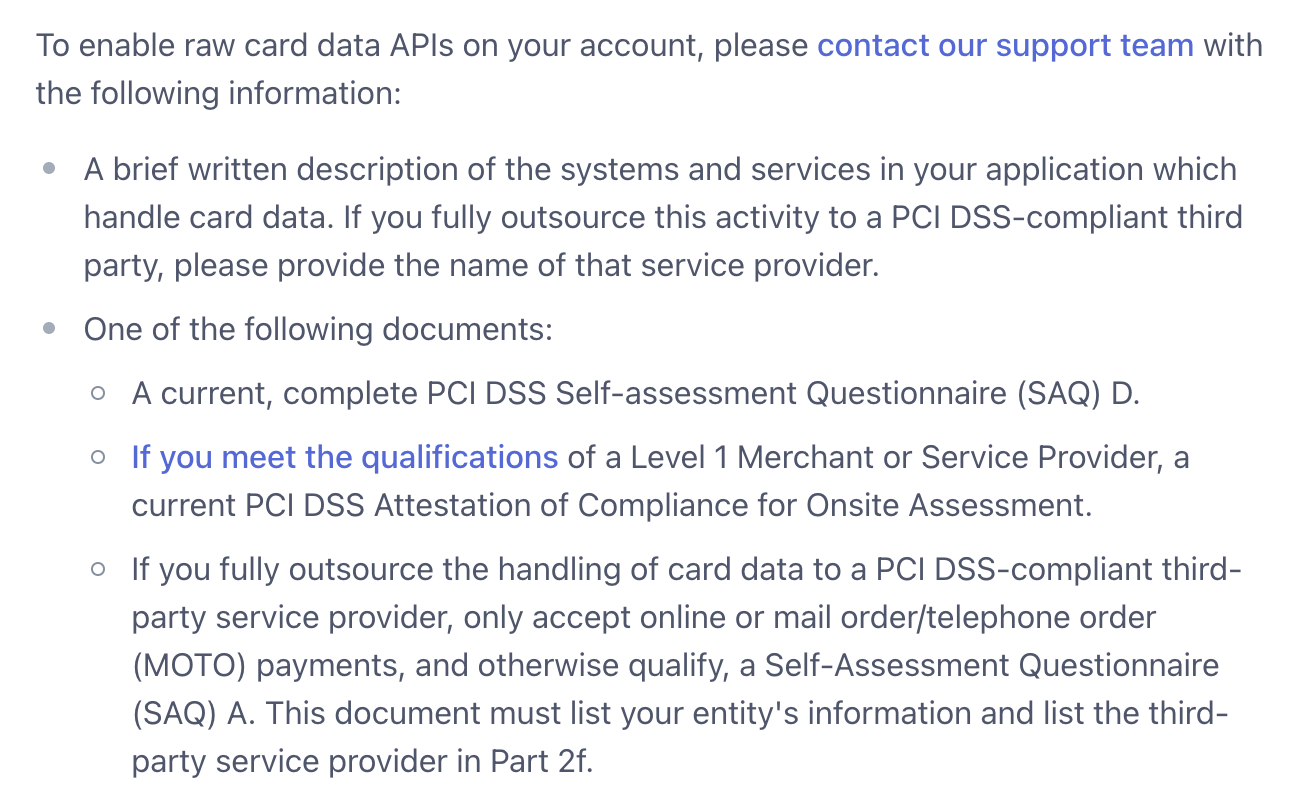Screen dimensions: 1296x798
Task: Click 'Attestation of Compliance for Onsite Assessment' text
Action: point(733,506)
